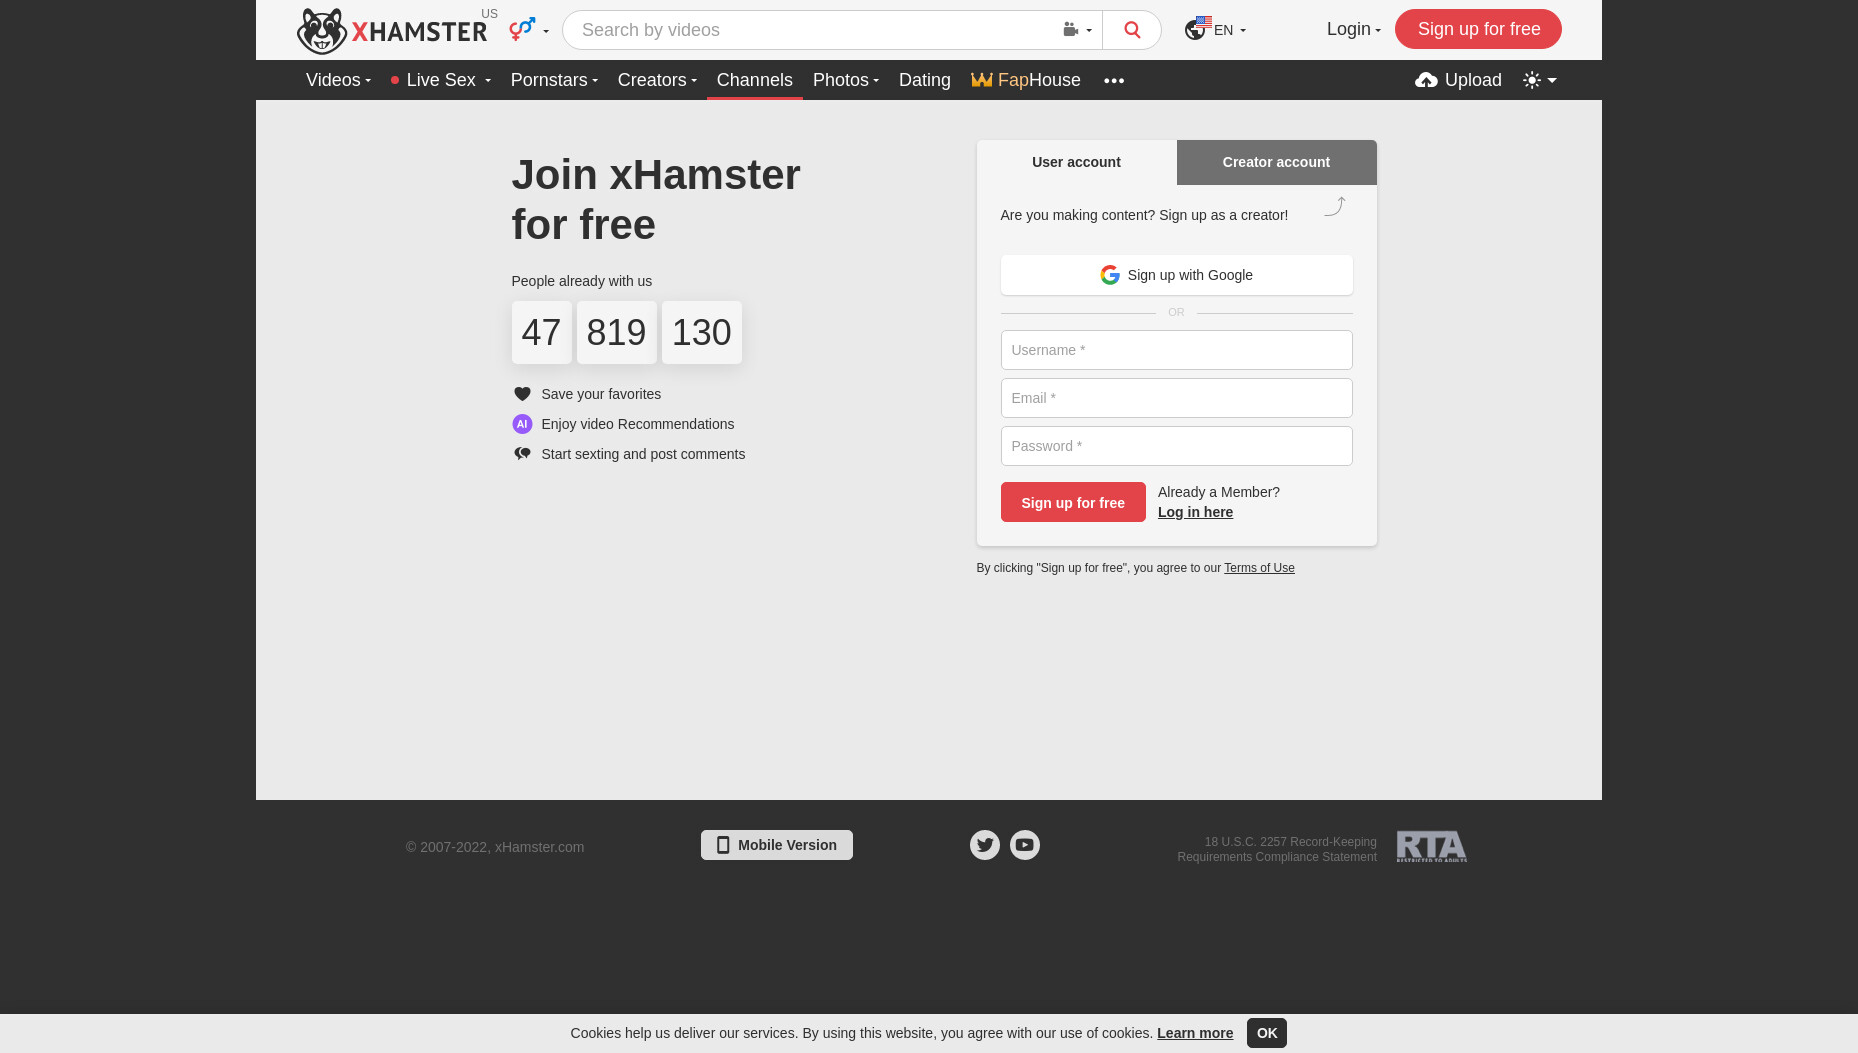Click the counter digits "819"

(x=617, y=333)
